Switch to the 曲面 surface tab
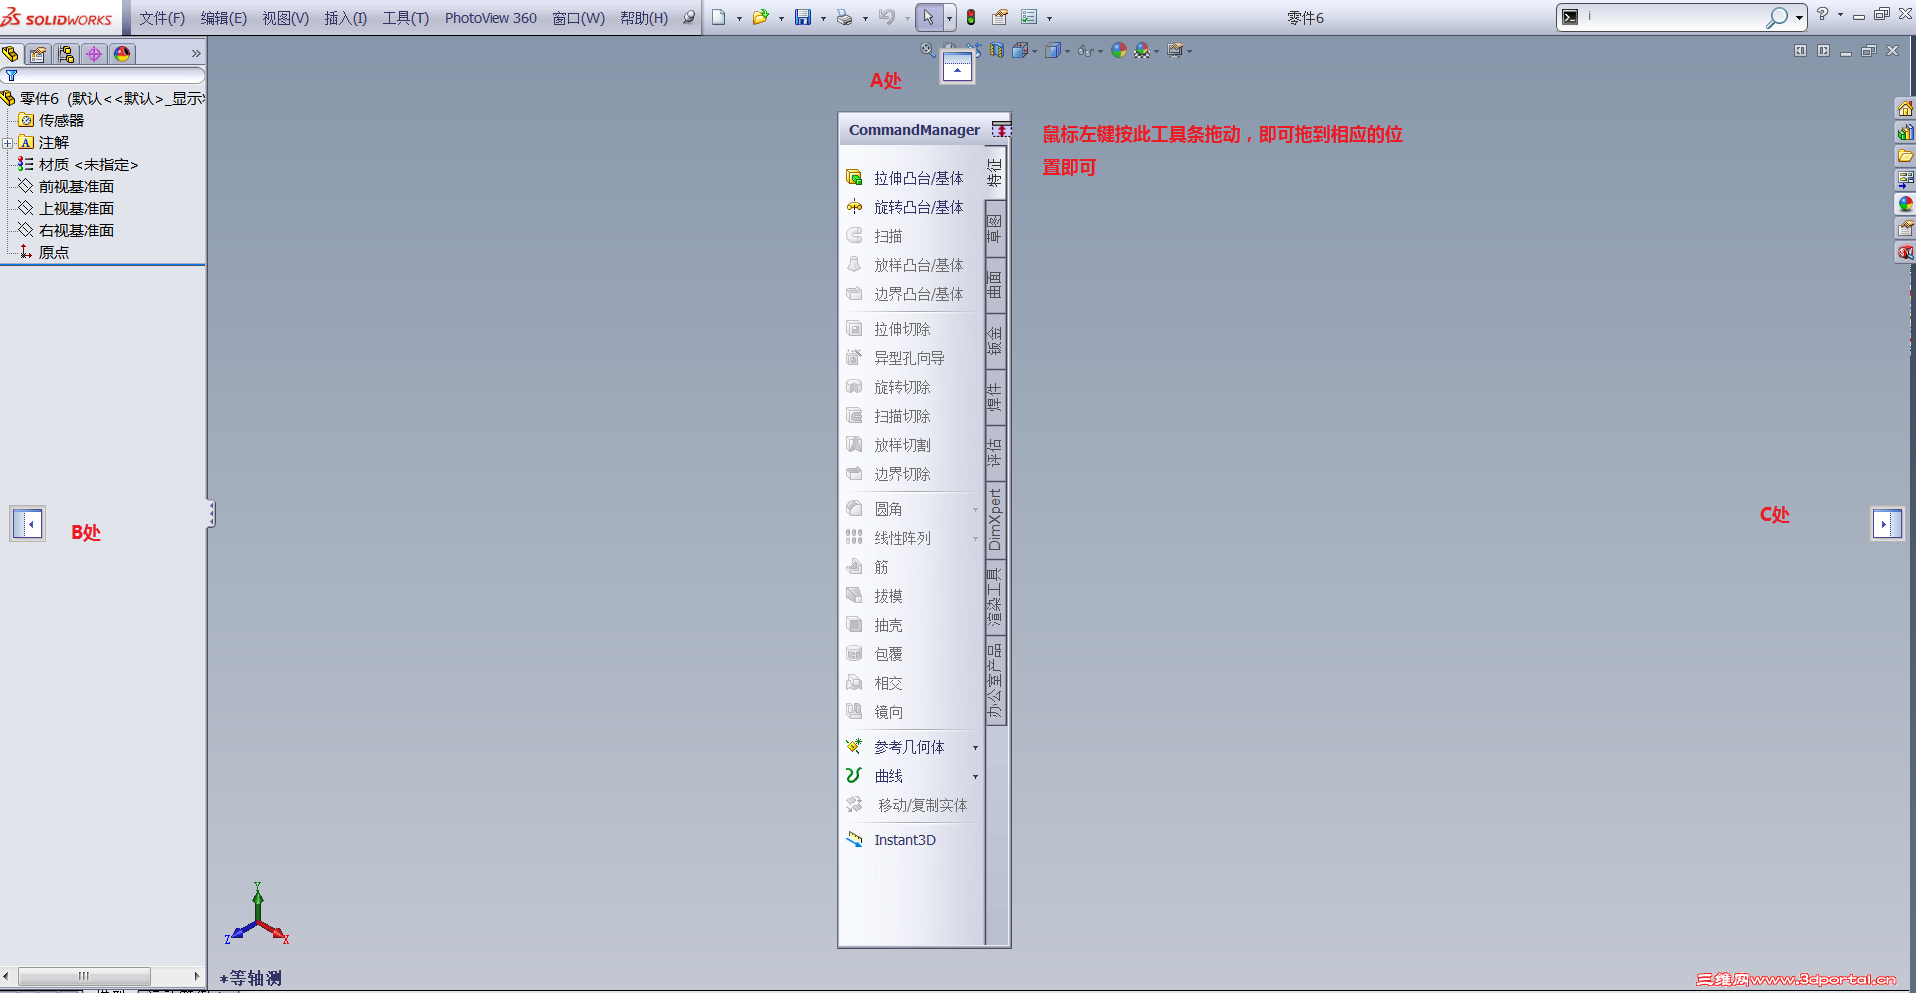This screenshot has width=1916, height=993. (995, 285)
